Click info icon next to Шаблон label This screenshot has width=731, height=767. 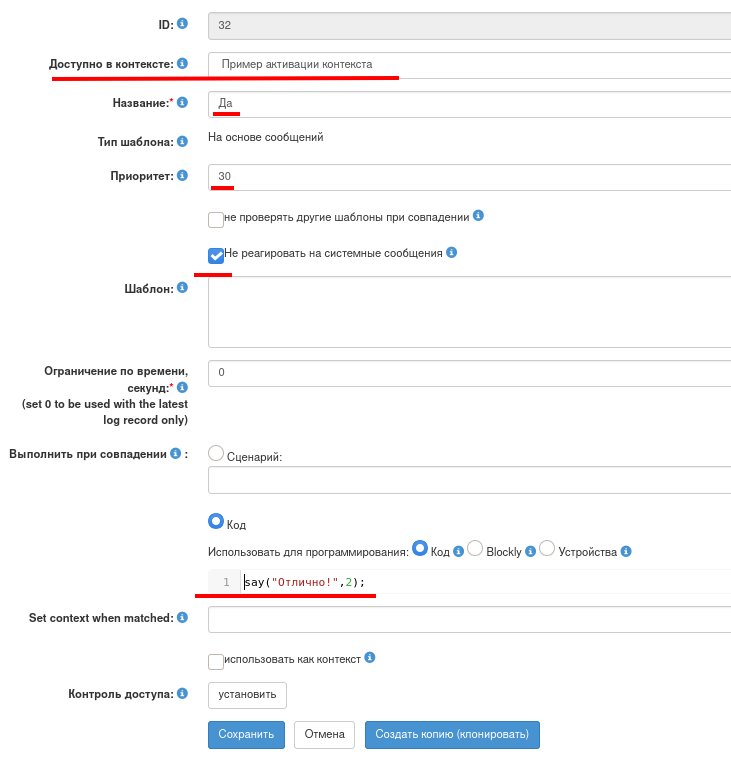pyautogui.click(x=182, y=288)
